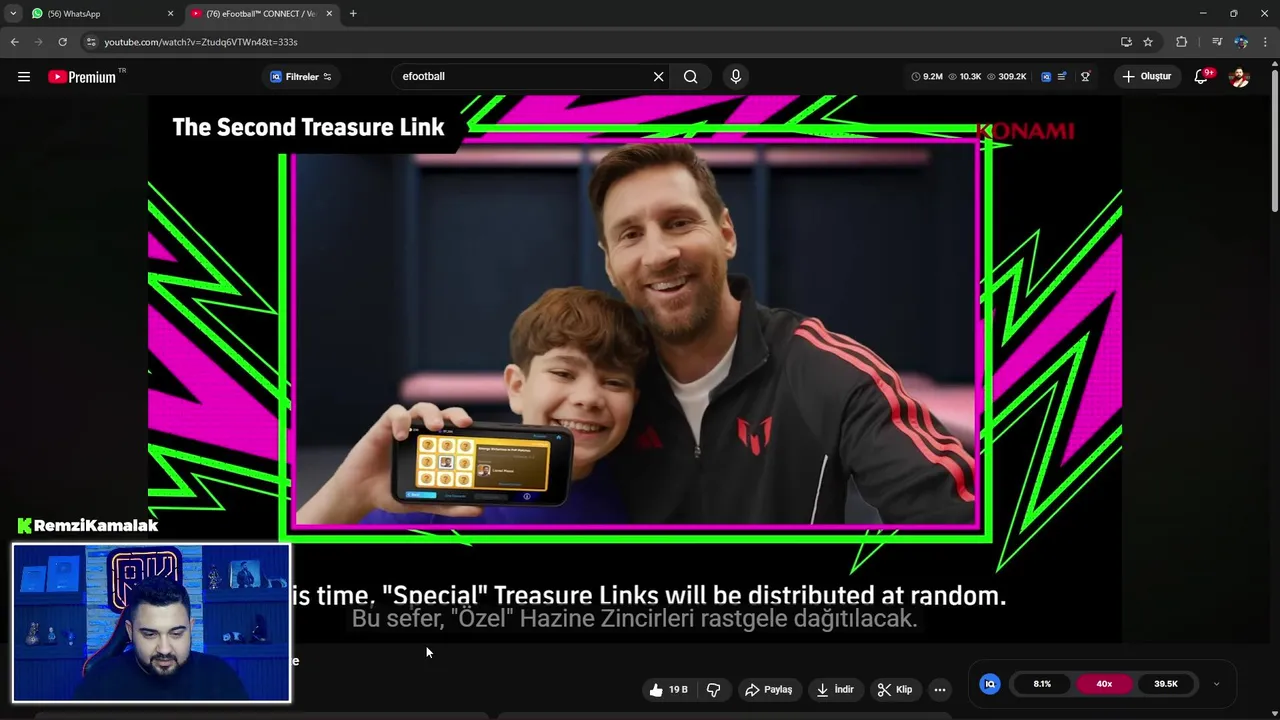Click the IQ icon below the video
Viewport: 1280px width, 720px height.
pos(990,684)
